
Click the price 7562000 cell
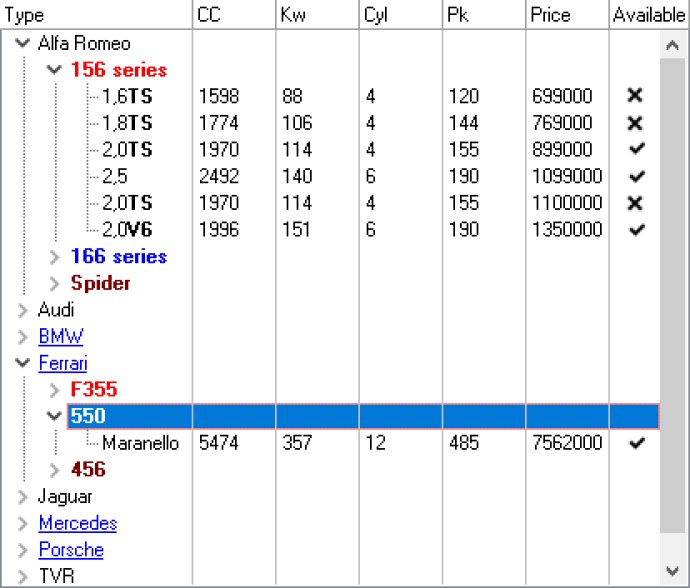[x=567, y=443]
